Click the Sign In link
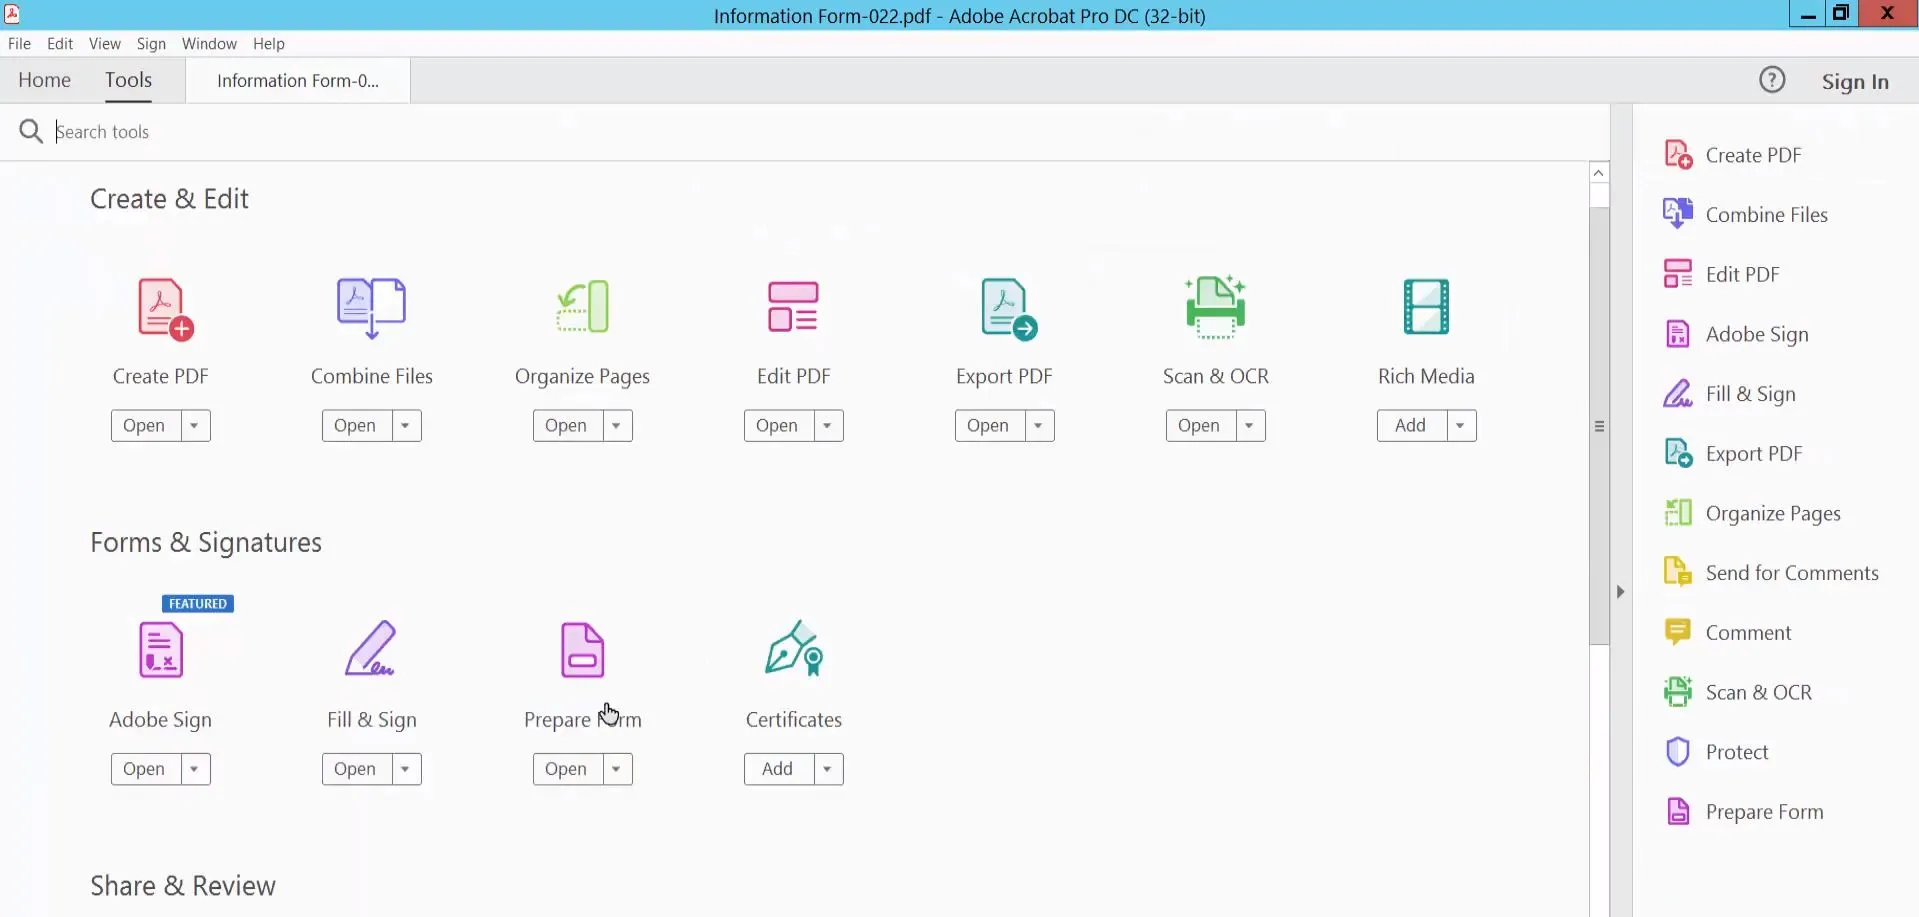The image size is (1919, 917). point(1855,82)
